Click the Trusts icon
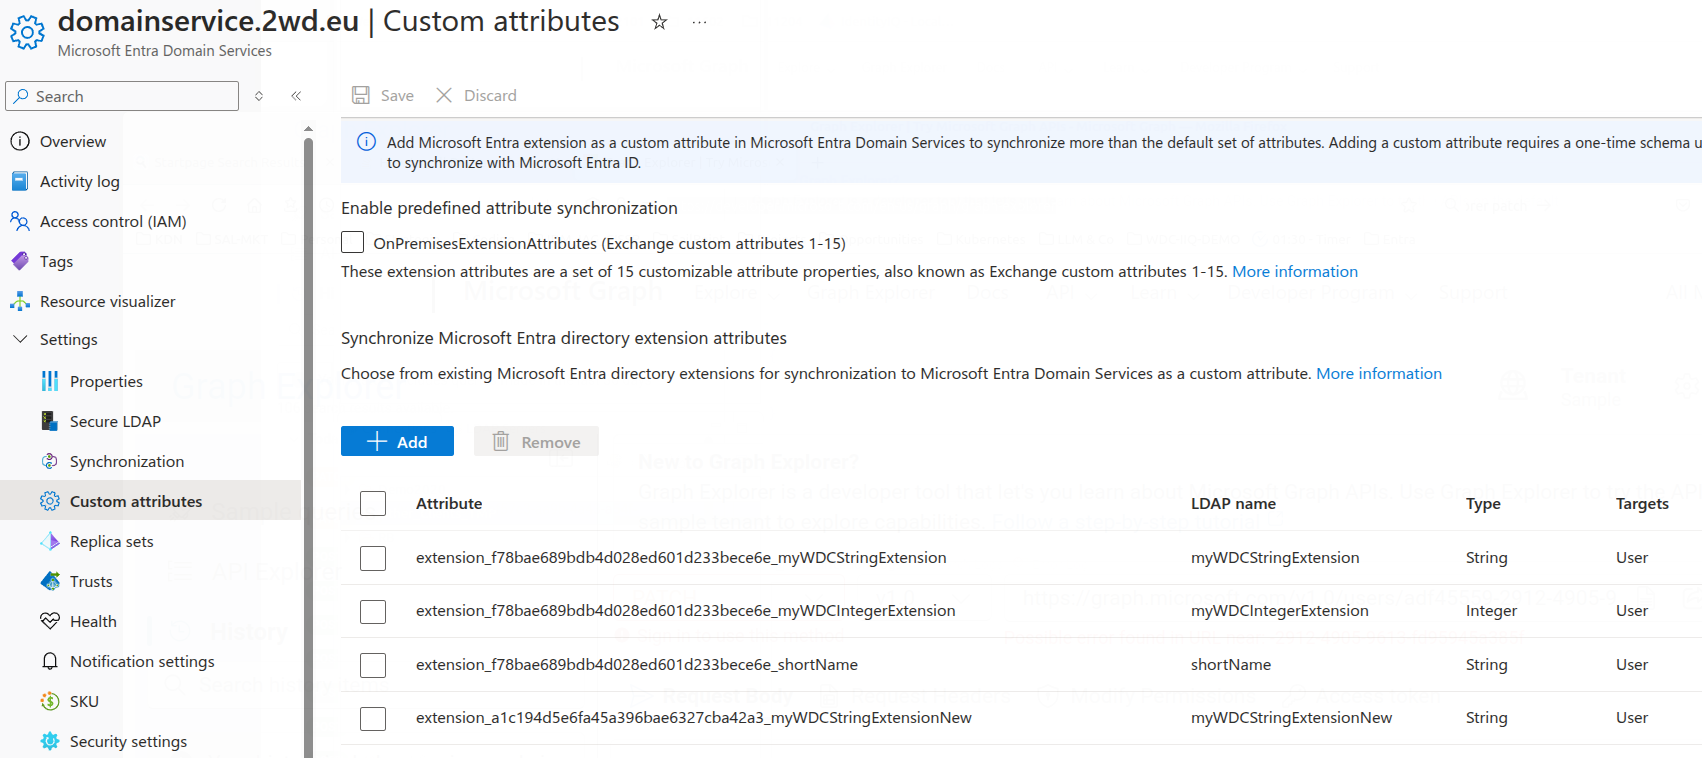Viewport: 1702px width, 758px height. click(50, 581)
